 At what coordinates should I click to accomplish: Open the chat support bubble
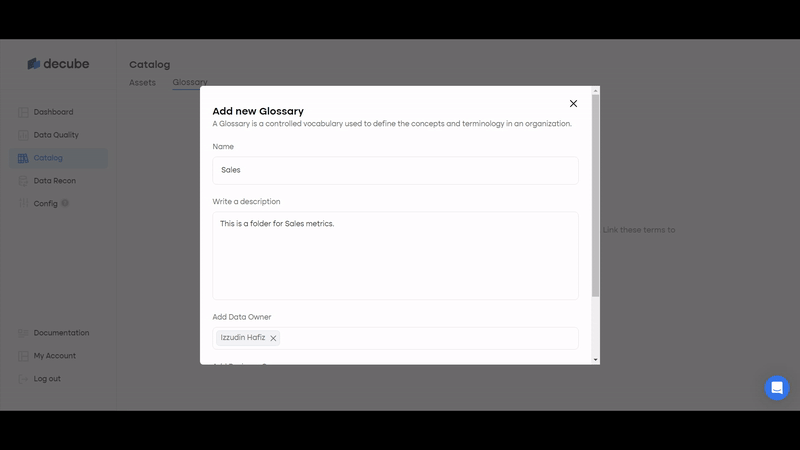coord(777,388)
